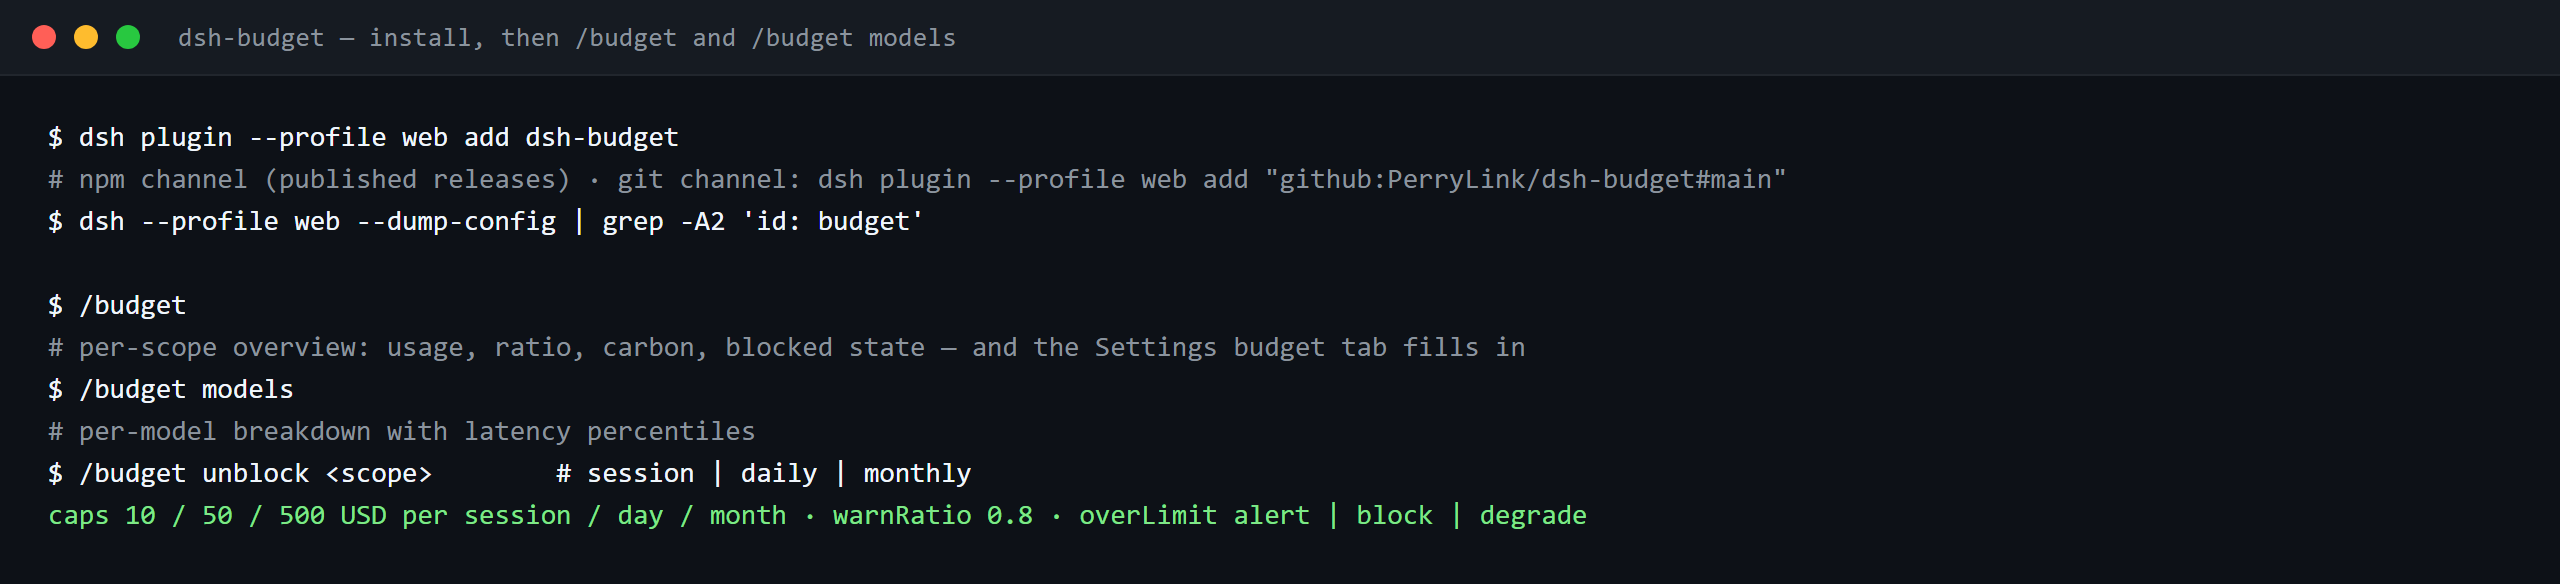Click the 'daily' scope option text
The height and width of the screenshot is (584, 2560).
(779, 473)
